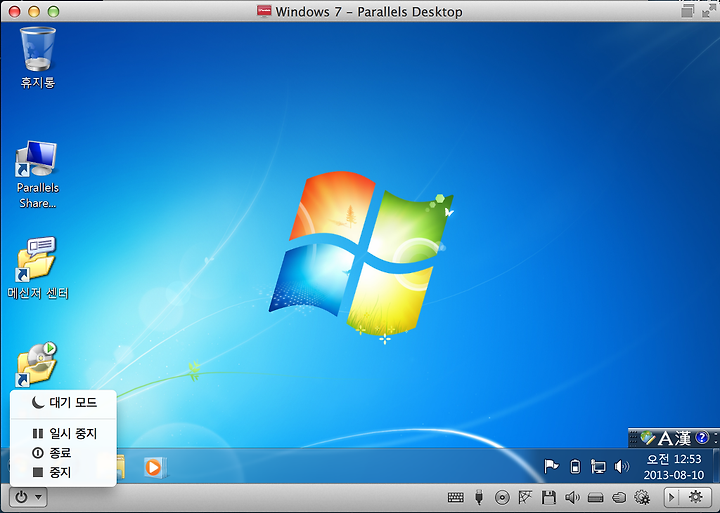Select the 메신저 센터 desktop shortcut
The width and height of the screenshot is (720, 513).
(38, 268)
